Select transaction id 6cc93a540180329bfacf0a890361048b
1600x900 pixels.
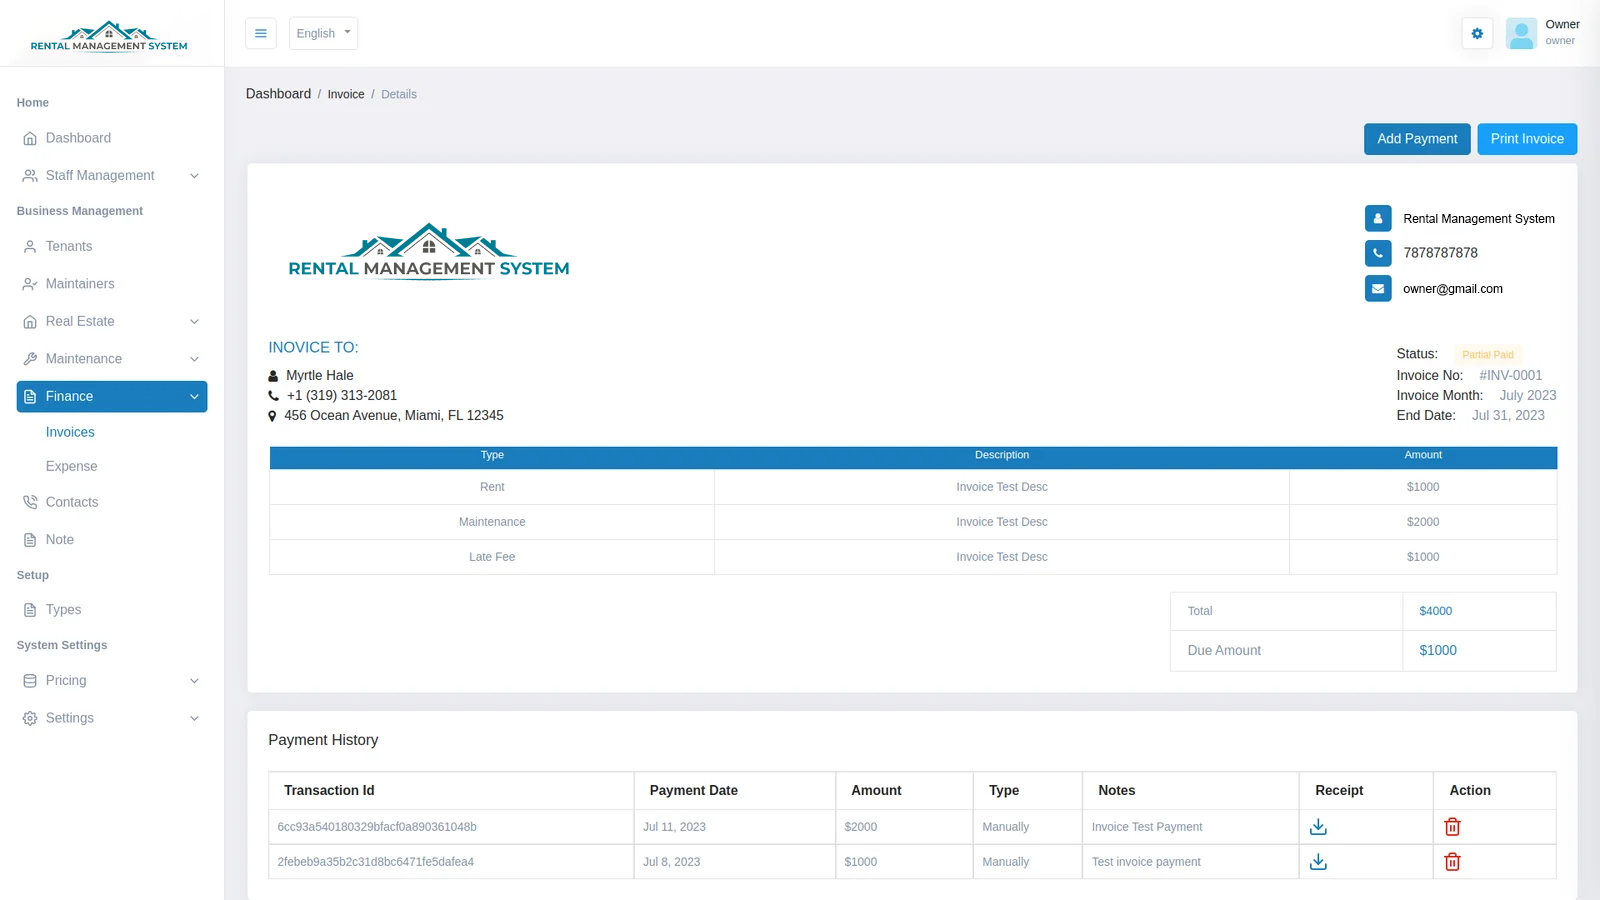tap(377, 827)
